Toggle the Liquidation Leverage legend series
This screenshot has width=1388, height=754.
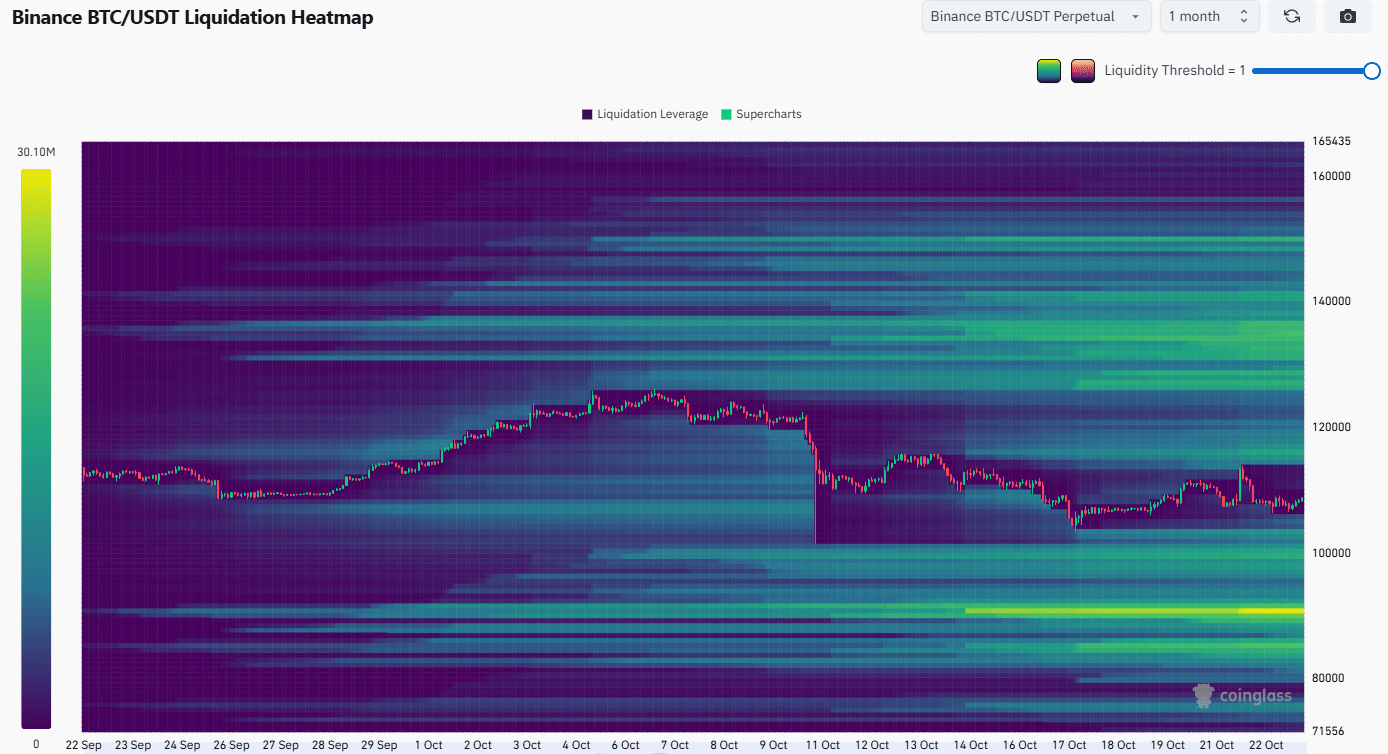[x=645, y=114]
